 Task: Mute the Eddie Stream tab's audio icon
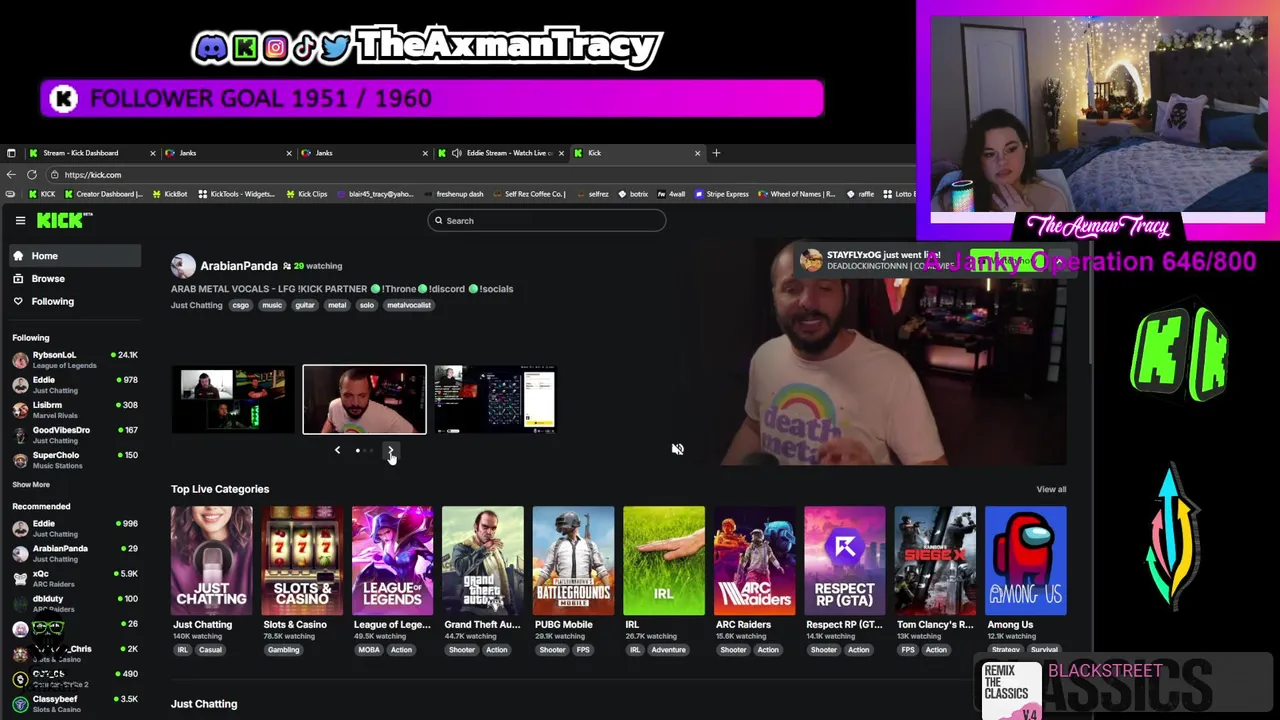(457, 153)
